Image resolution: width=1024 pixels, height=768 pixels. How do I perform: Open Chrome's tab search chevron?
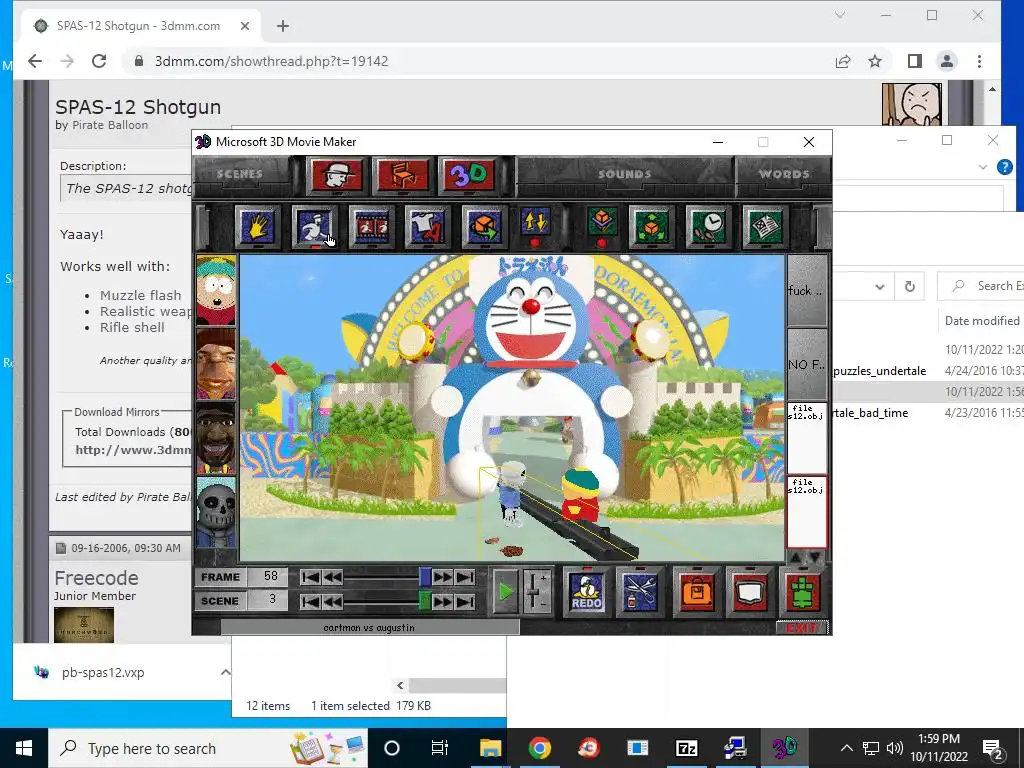pyautogui.click(x=840, y=15)
